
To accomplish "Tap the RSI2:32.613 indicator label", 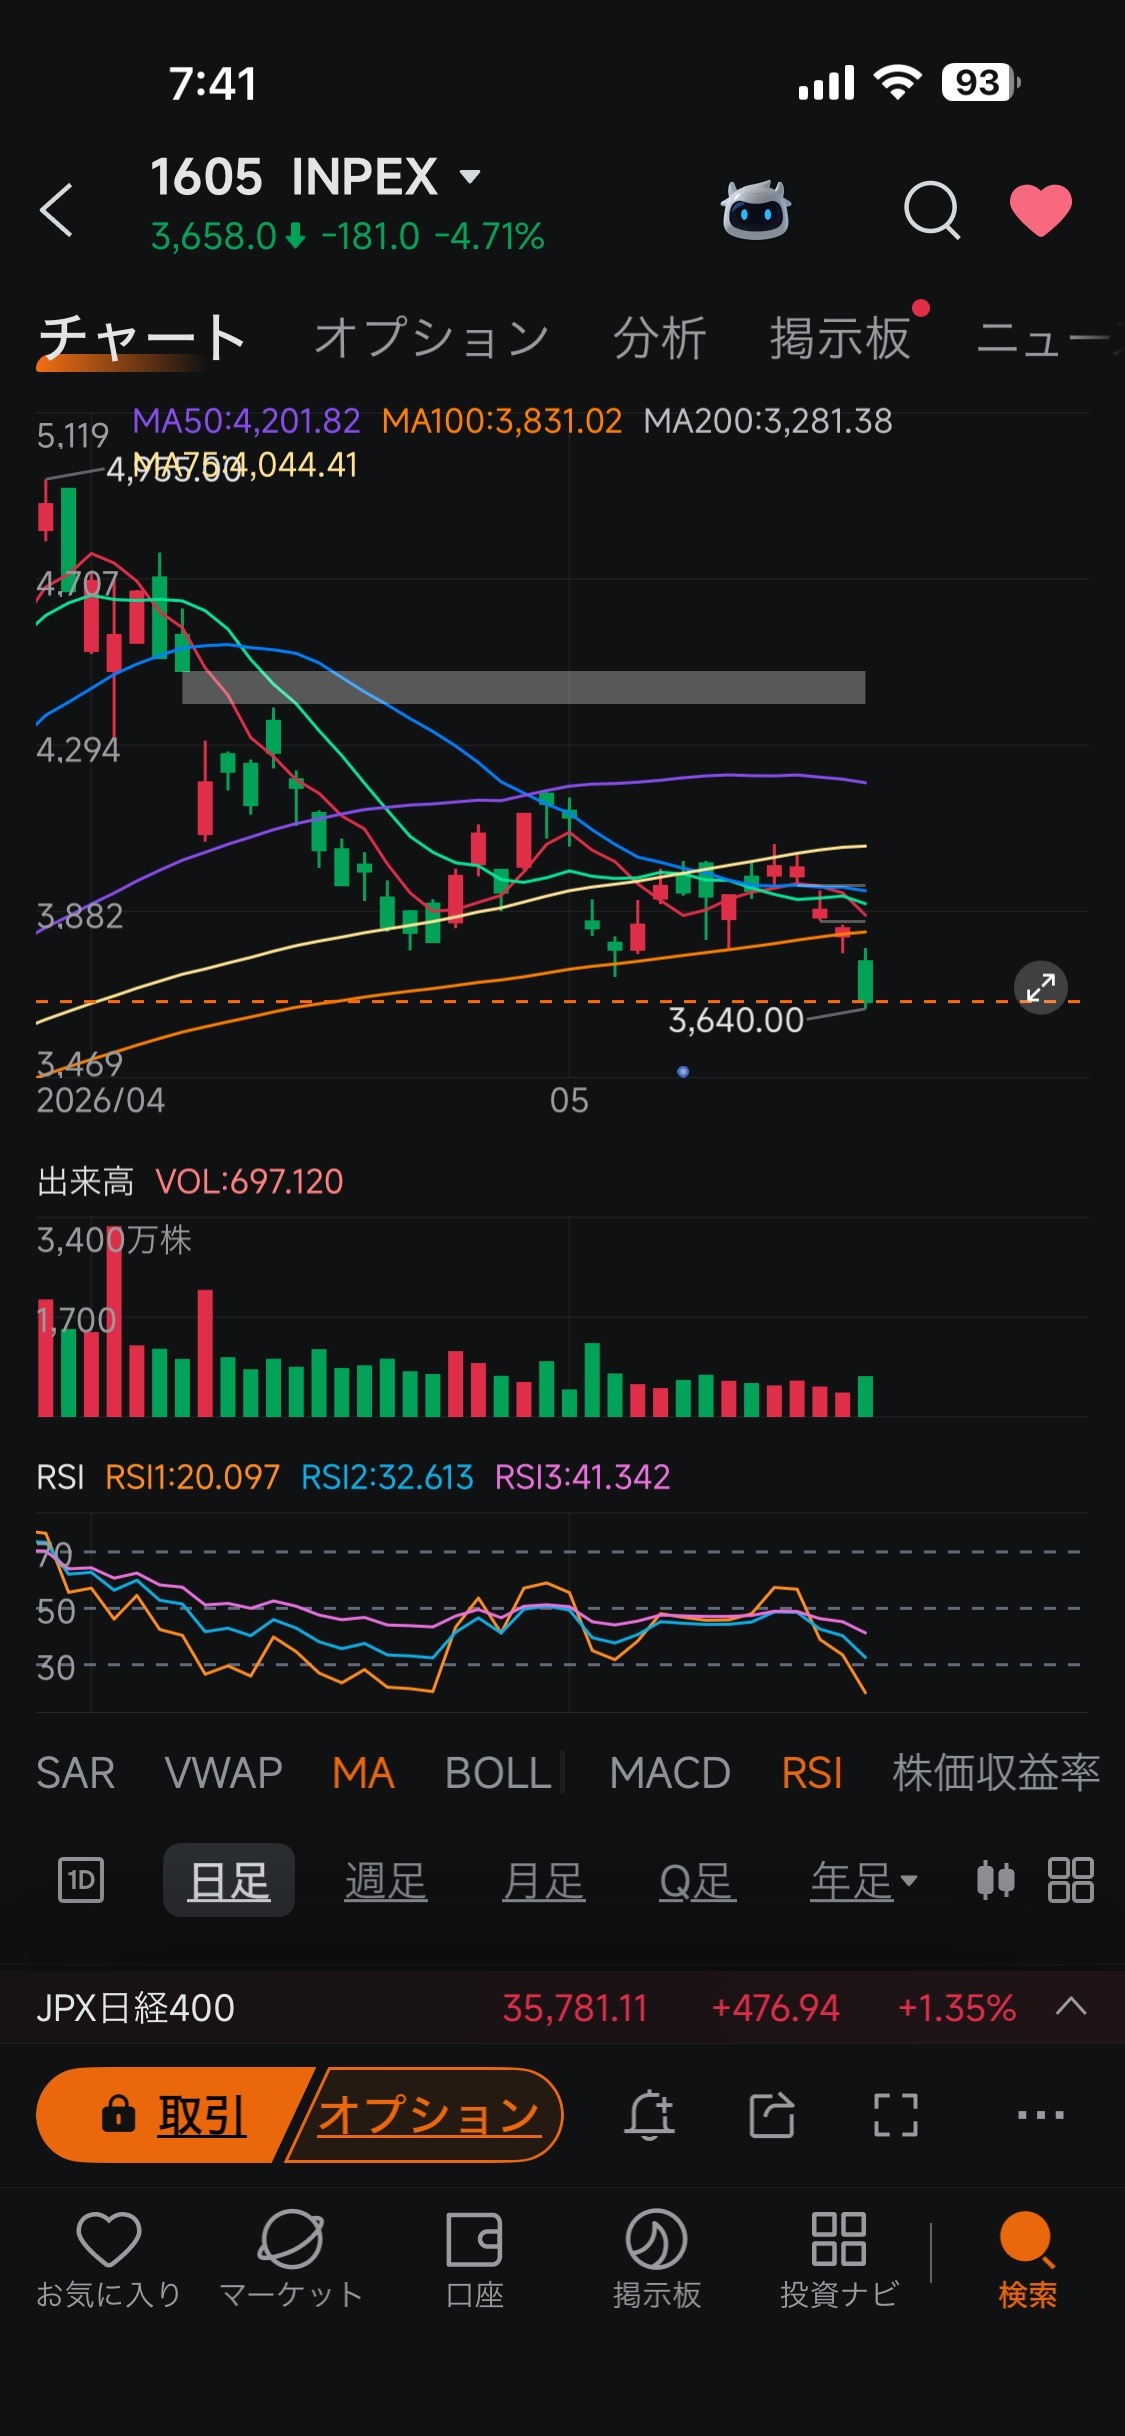I will [x=387, y=1477].
